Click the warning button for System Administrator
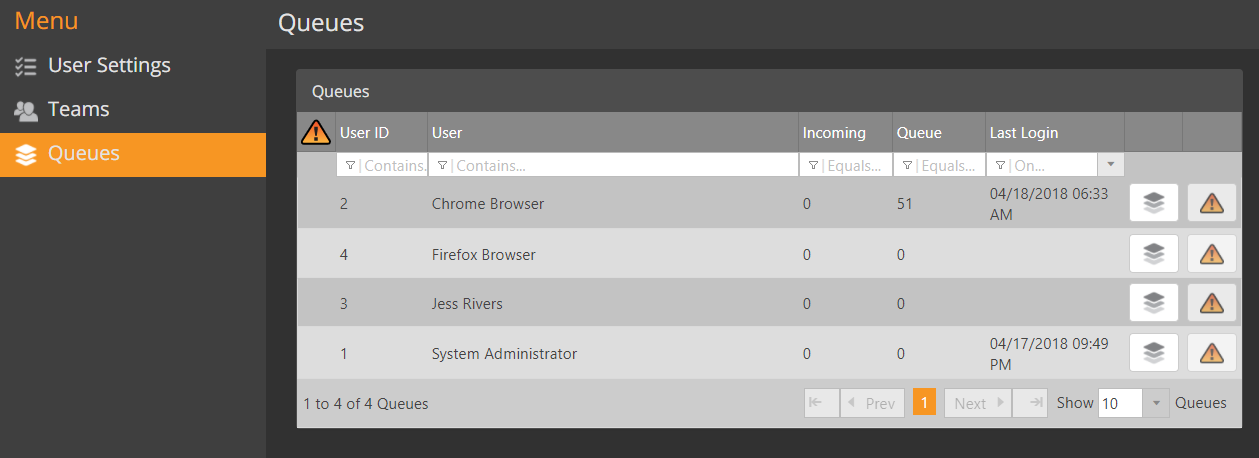 click(1212, 352)
